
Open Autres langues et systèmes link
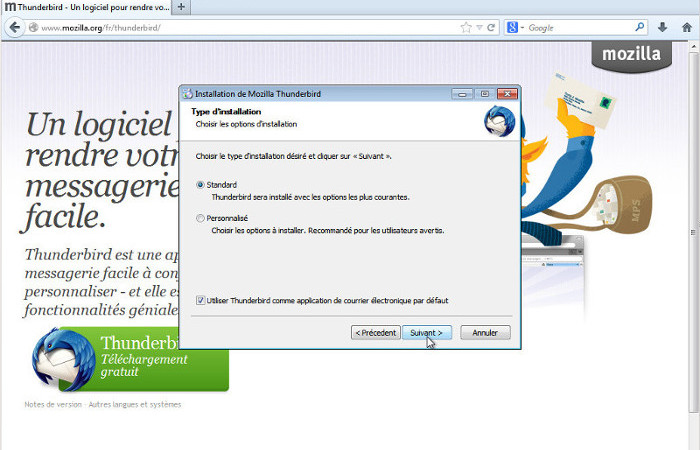pyautogui.click(x=135, y=404)
